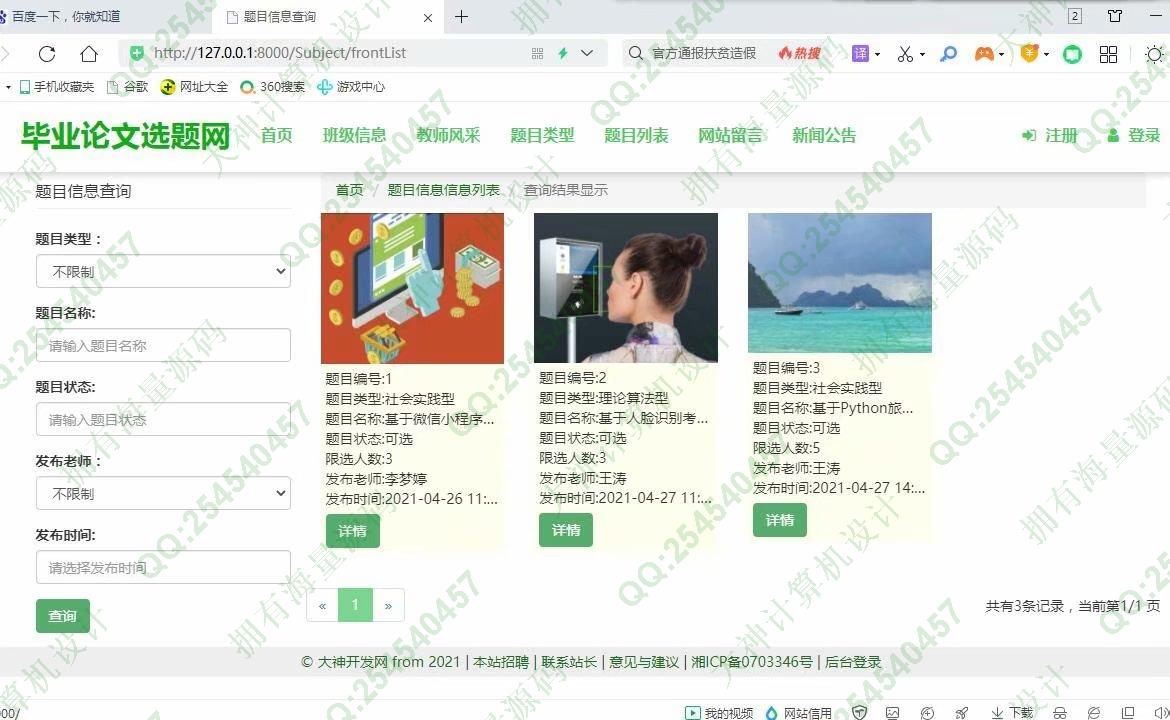
Task: Open the 谷歌 bookmark
Action: pyautogui.click(x=128, y=87)
